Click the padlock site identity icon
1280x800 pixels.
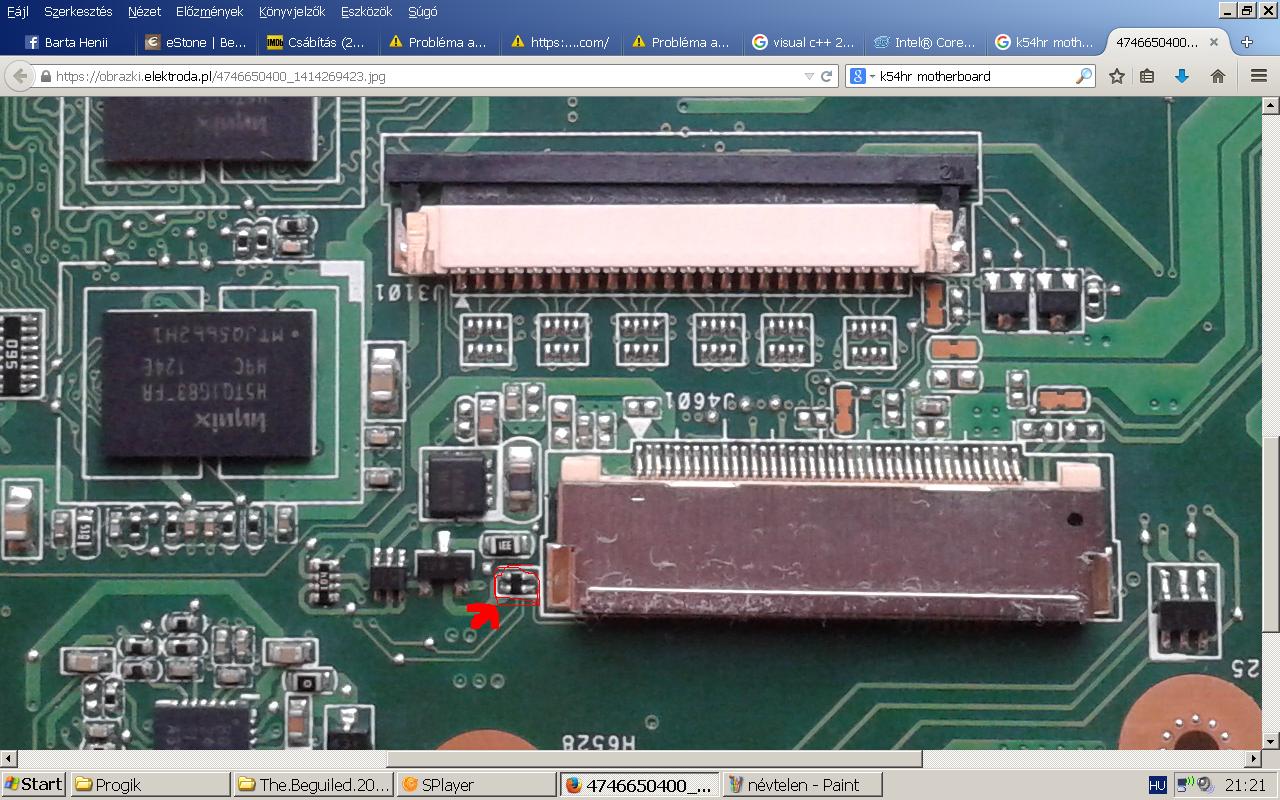(46, 76)
